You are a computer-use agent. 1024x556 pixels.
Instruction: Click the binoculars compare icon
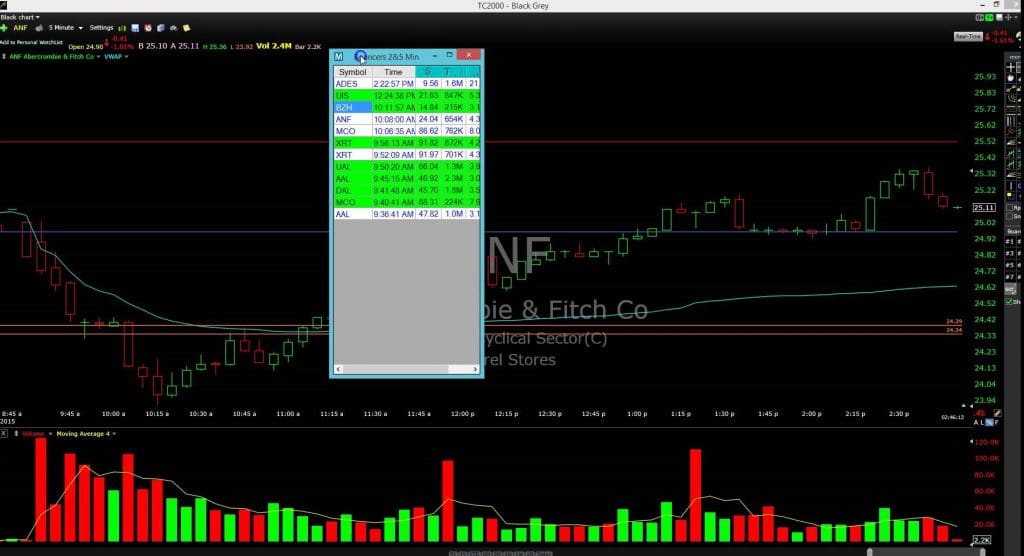point(174,28)
